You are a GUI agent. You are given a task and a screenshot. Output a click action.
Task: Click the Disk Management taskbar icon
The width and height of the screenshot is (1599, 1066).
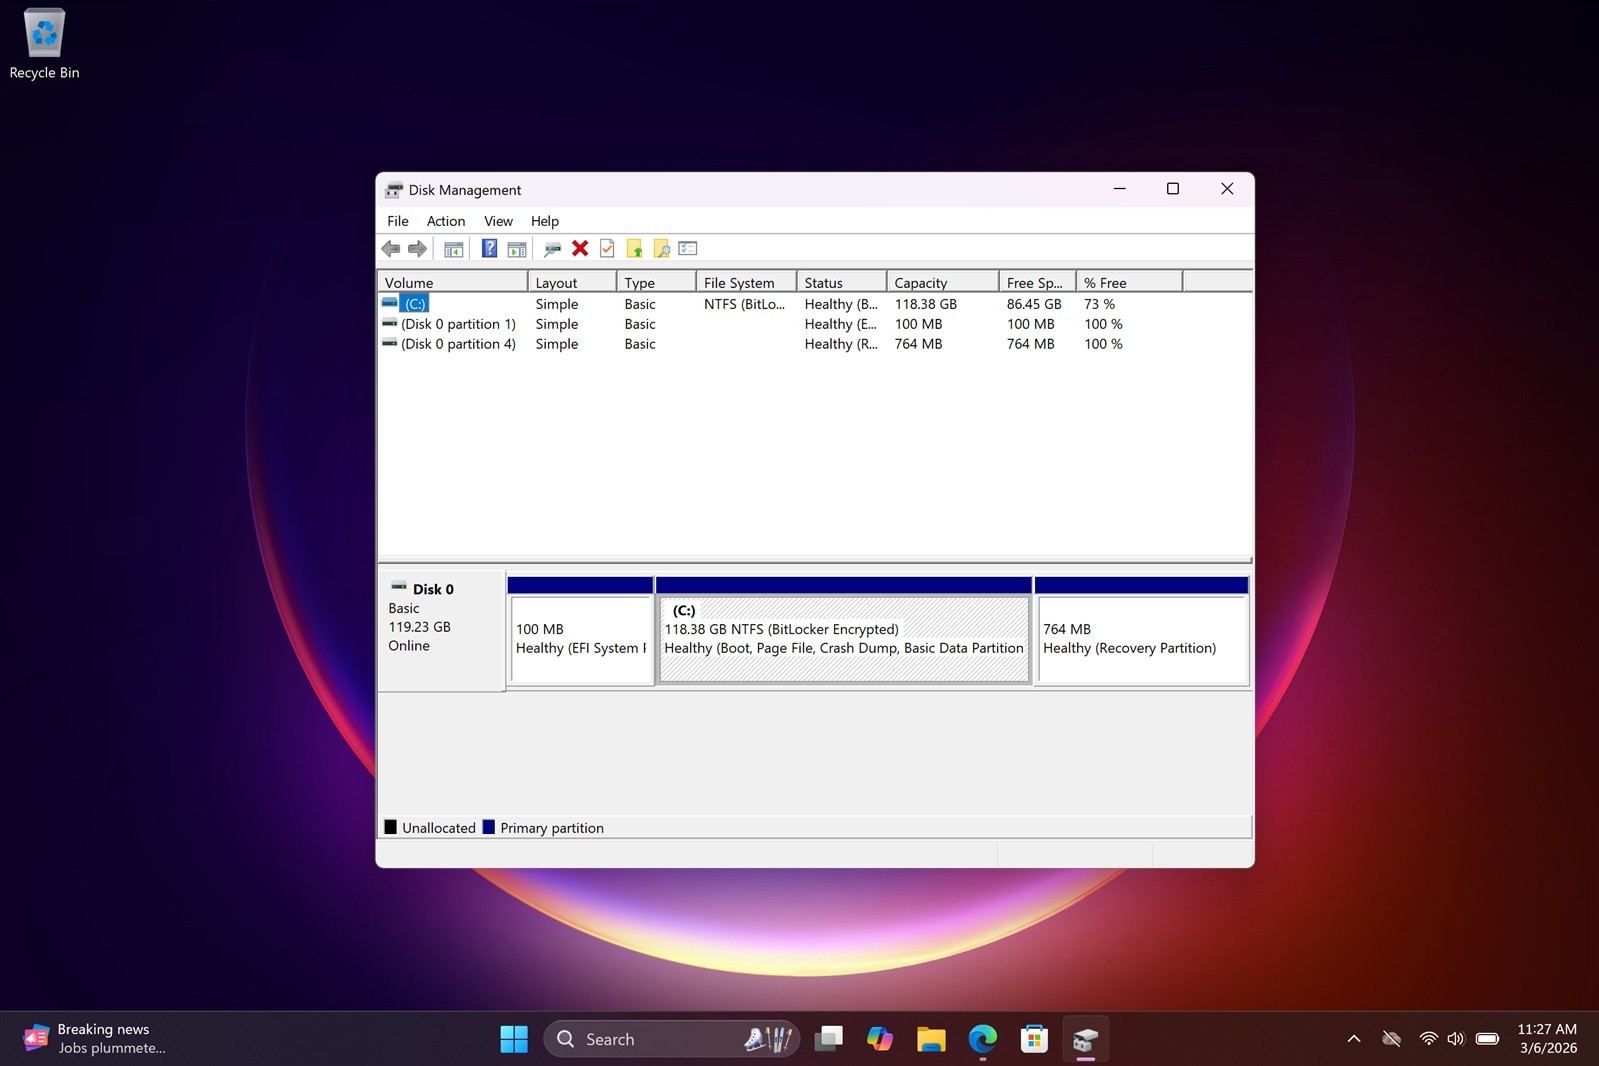click(1086, 1039)
